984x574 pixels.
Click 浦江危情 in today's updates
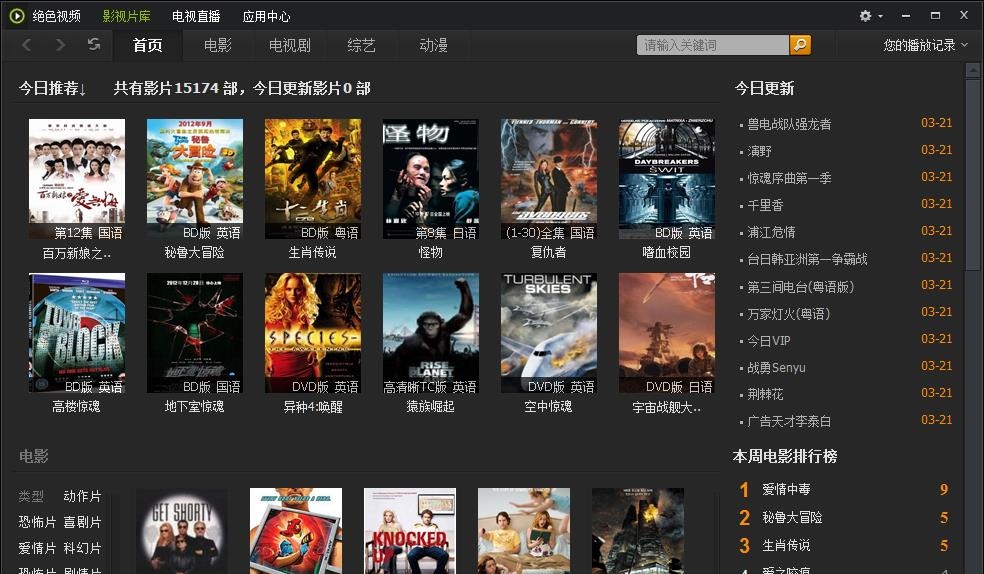(771, 232)
